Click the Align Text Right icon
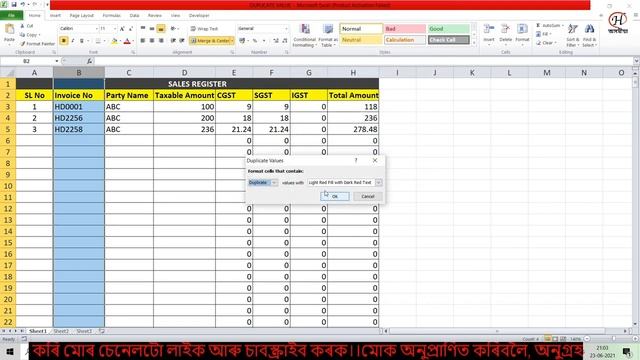Viewport: 640px width, 360px height. tap(161, 41)
